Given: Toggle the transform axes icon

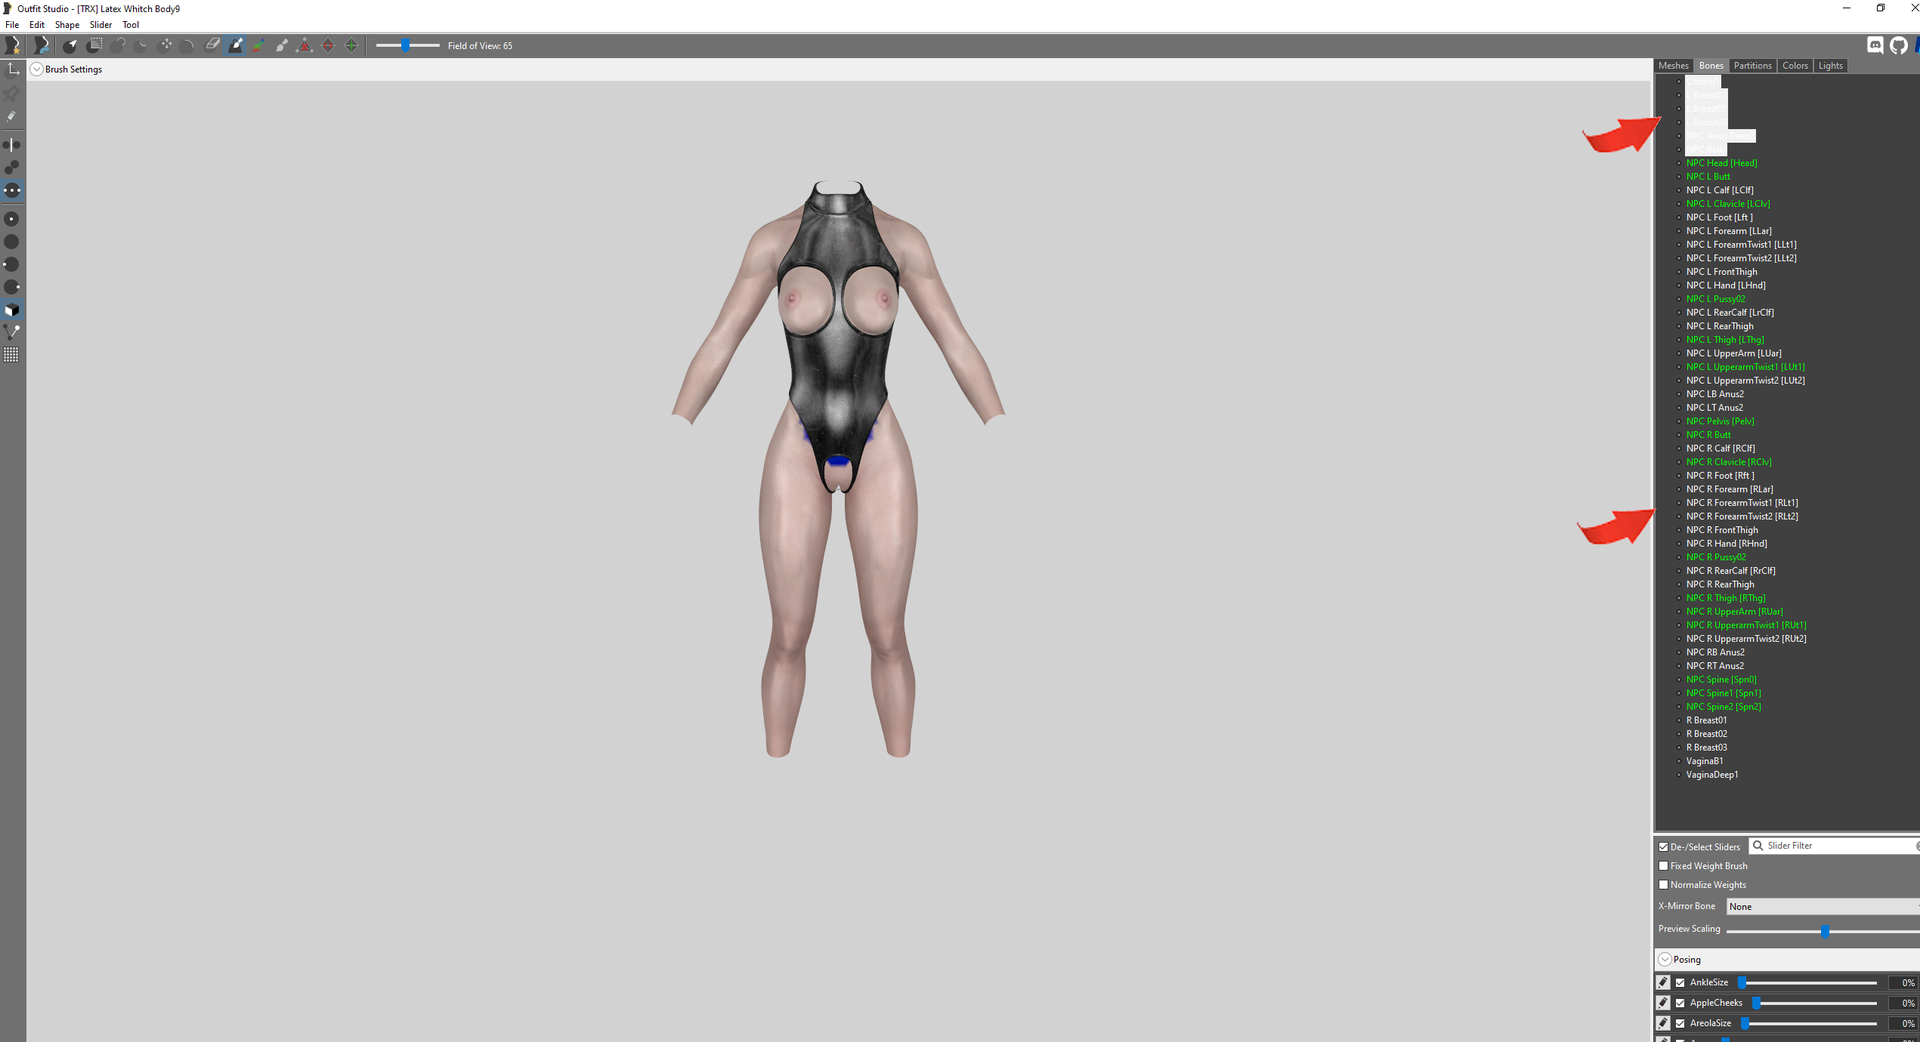Looking at the screenshot, I should click(x=12, y=69).
